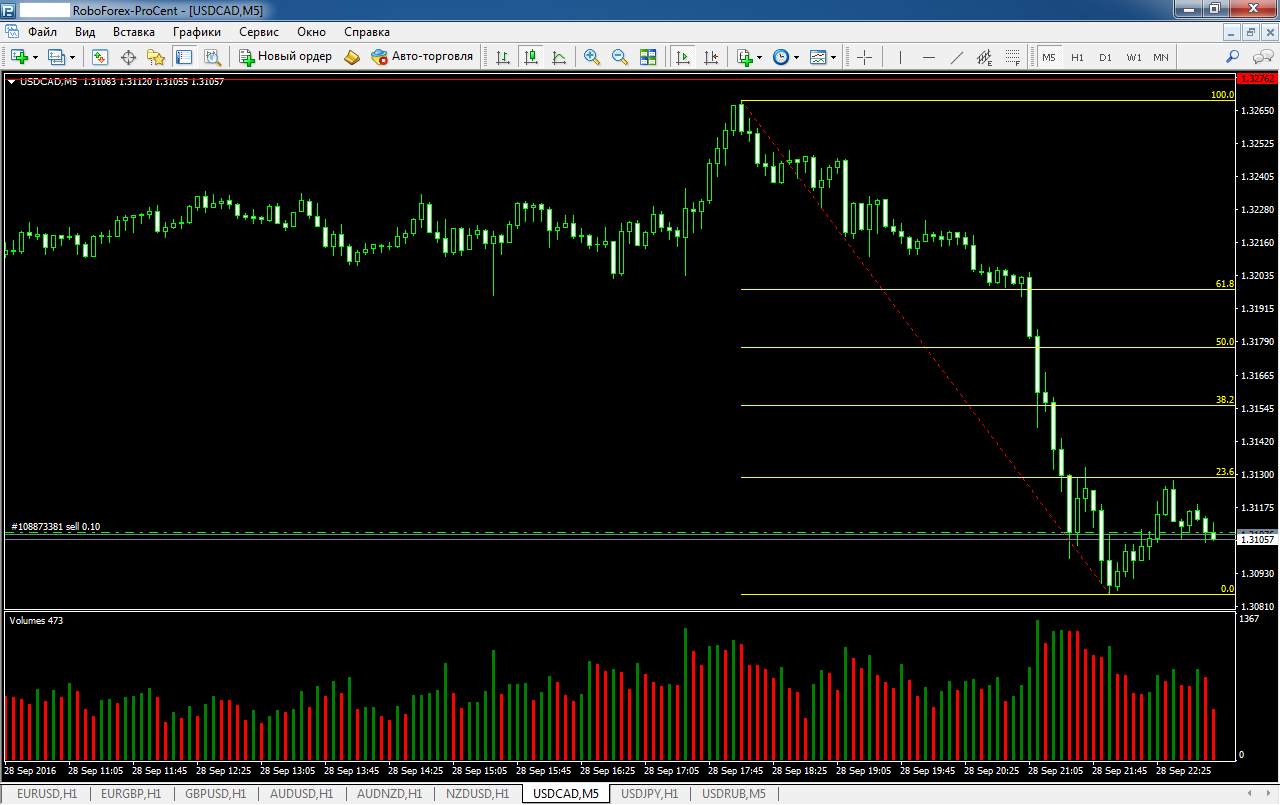The height and width of the screenshot is (805, 1280).
Task: Expand the indicators dropdown arrow
Action: (760, 57)
